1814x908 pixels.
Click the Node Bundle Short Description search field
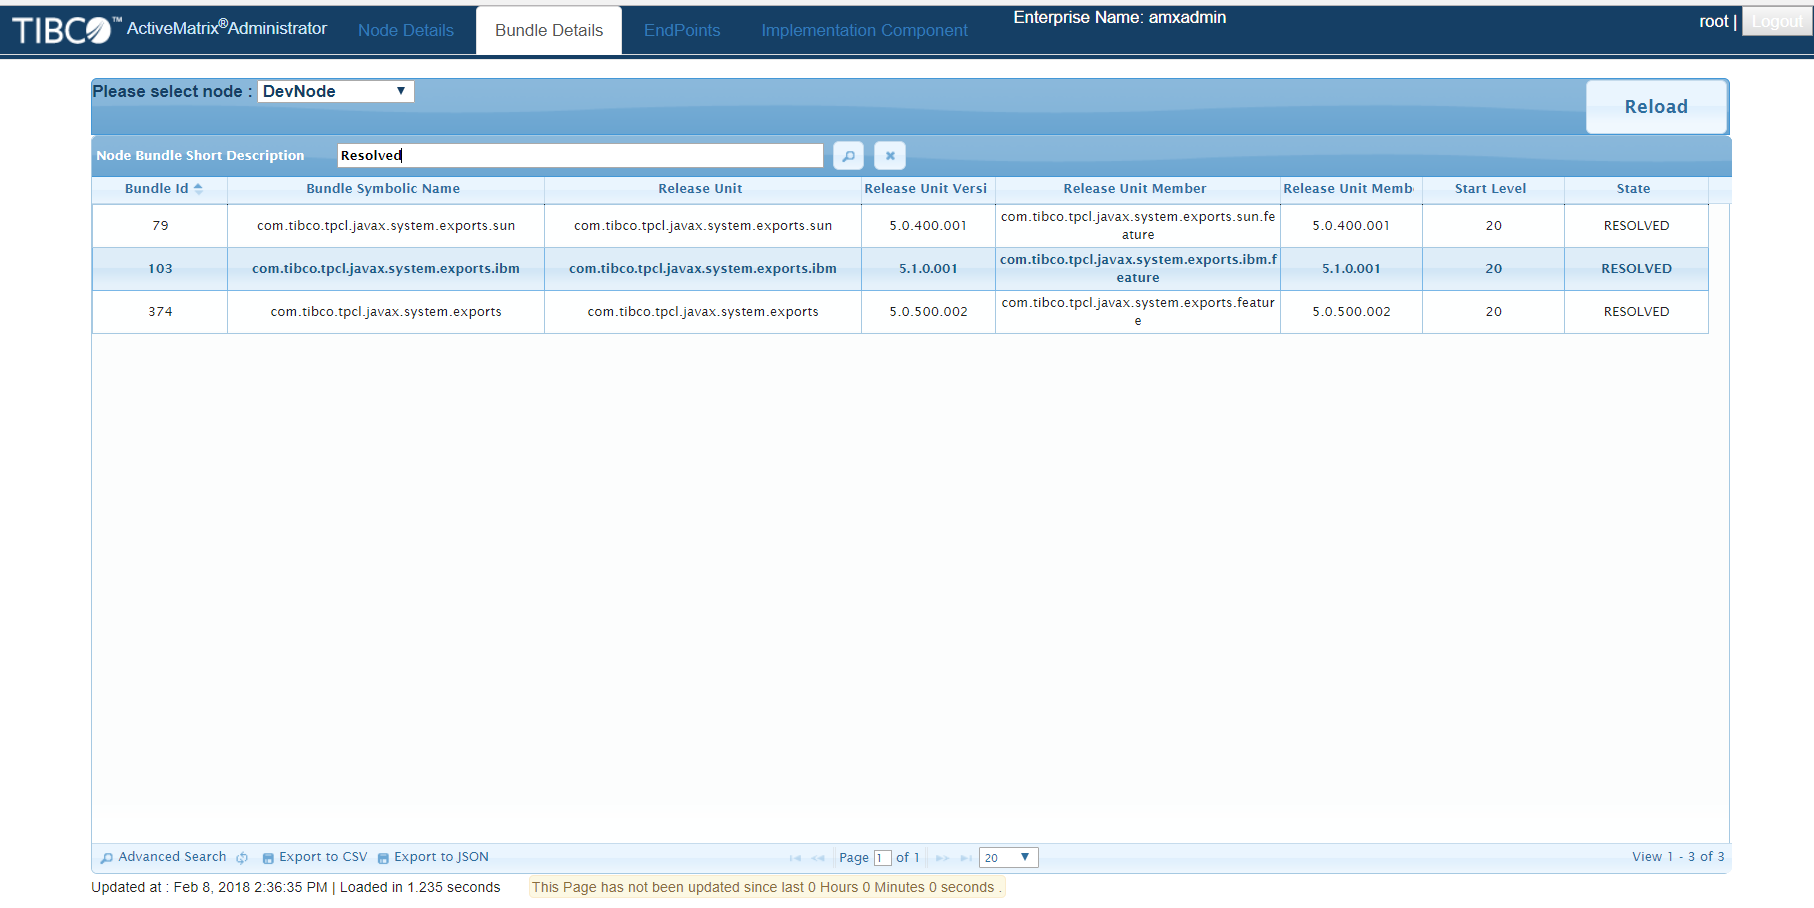pos(580,156)
